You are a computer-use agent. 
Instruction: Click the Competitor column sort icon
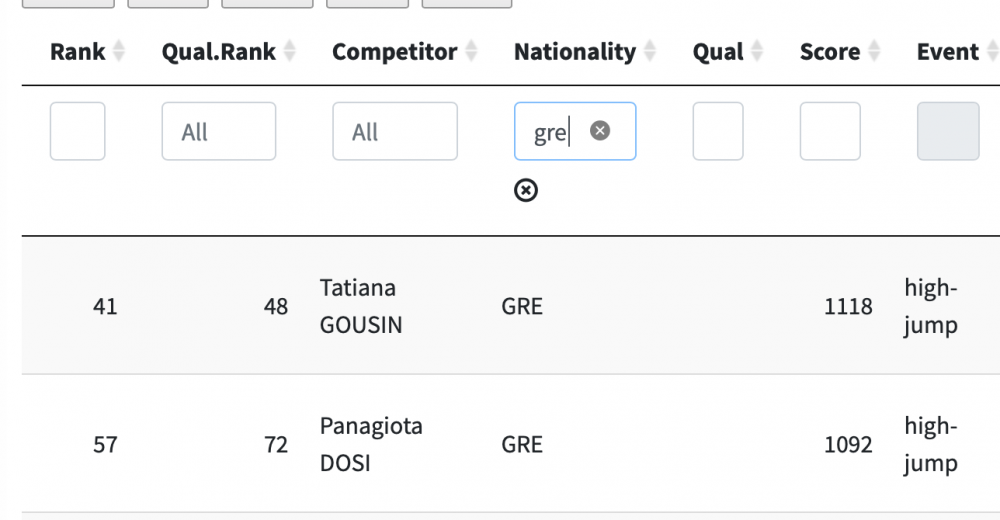472,52
